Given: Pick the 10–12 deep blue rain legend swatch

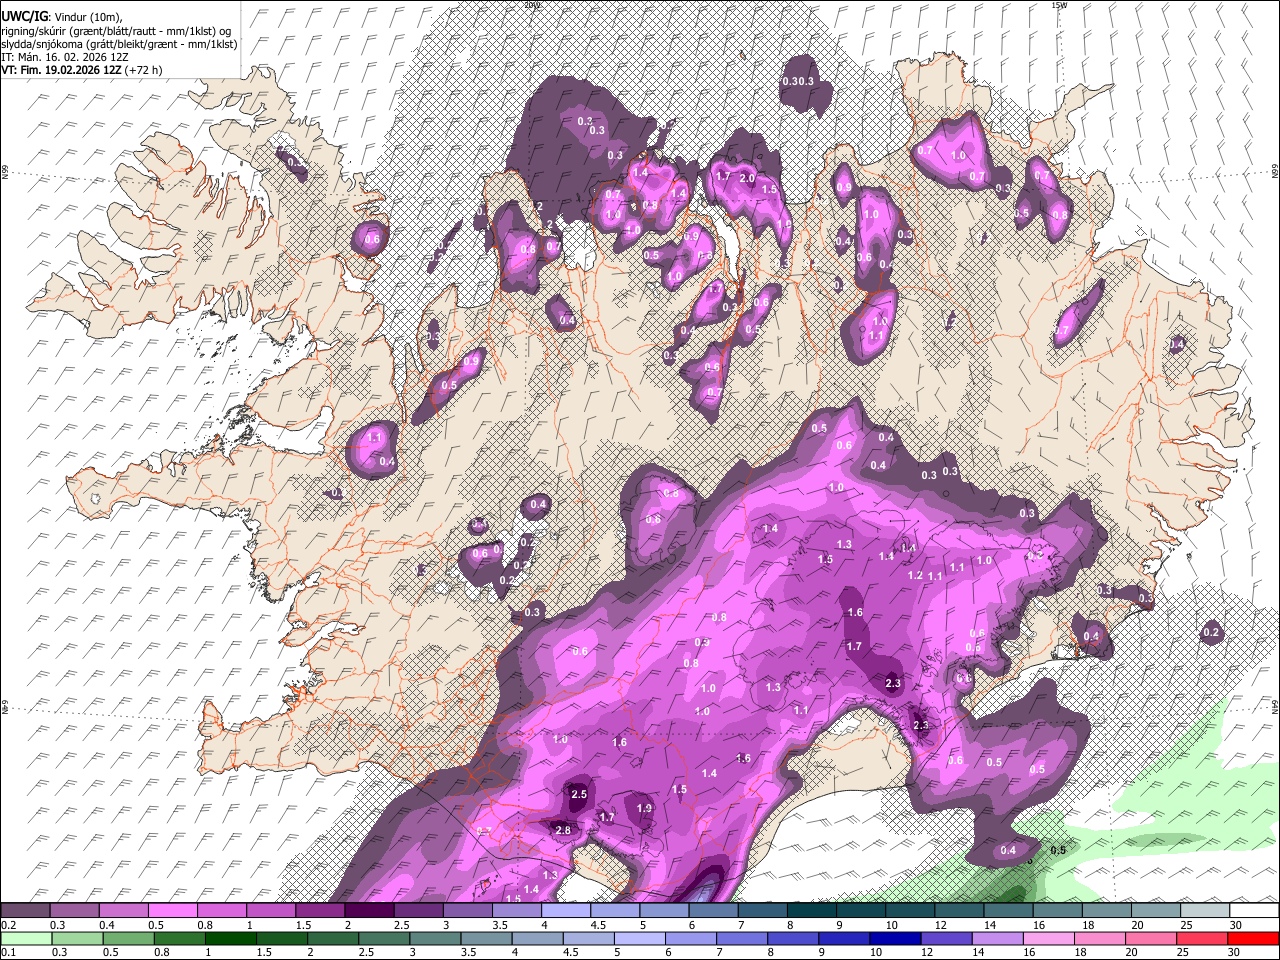Looking at the screenshot, I should click(x=894, y=939).
